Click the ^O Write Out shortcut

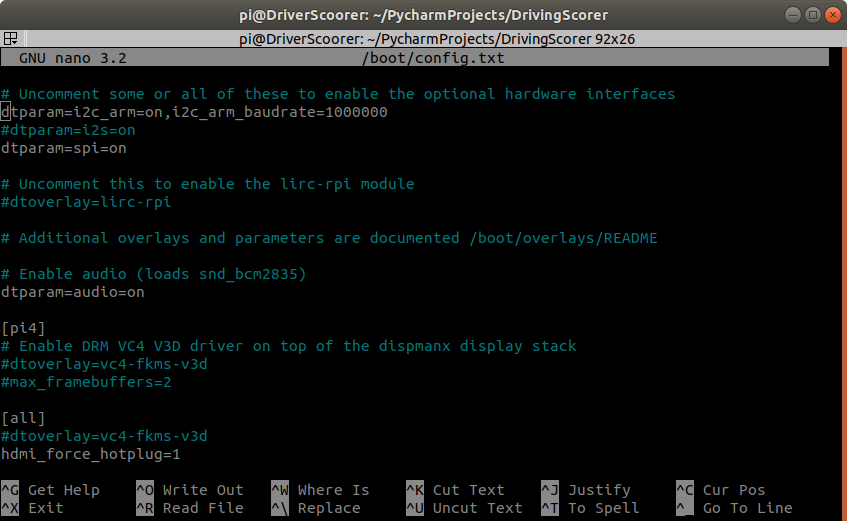coord(190,490)
